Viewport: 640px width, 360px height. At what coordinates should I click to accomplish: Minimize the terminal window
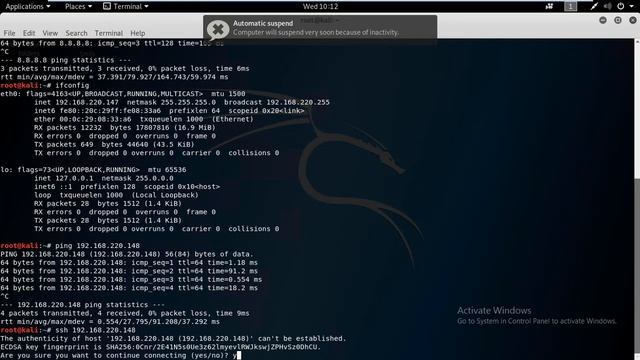click(x=603, y=20)
